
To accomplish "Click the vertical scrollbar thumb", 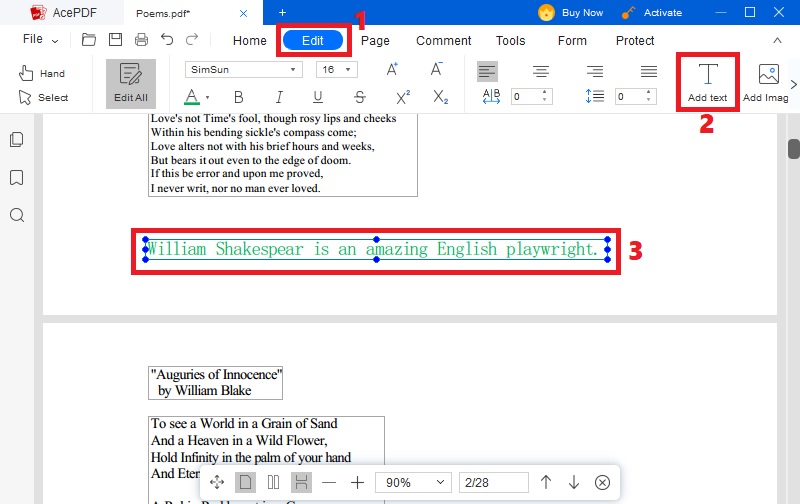I will (x=794, y=149).
